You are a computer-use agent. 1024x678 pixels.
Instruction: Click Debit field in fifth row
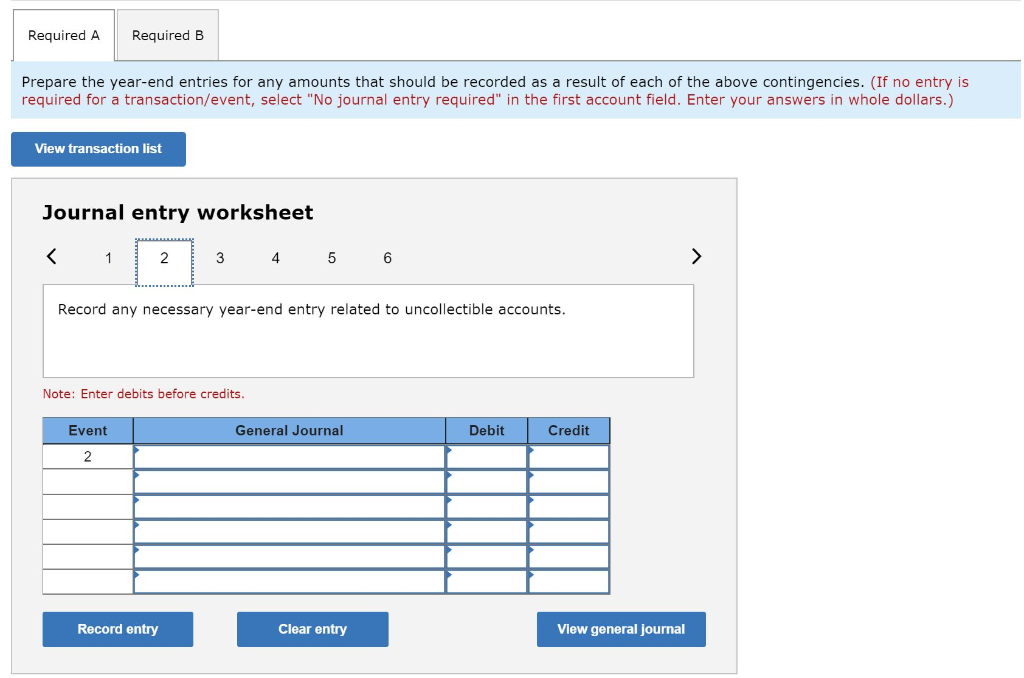[x=487, y=556]
